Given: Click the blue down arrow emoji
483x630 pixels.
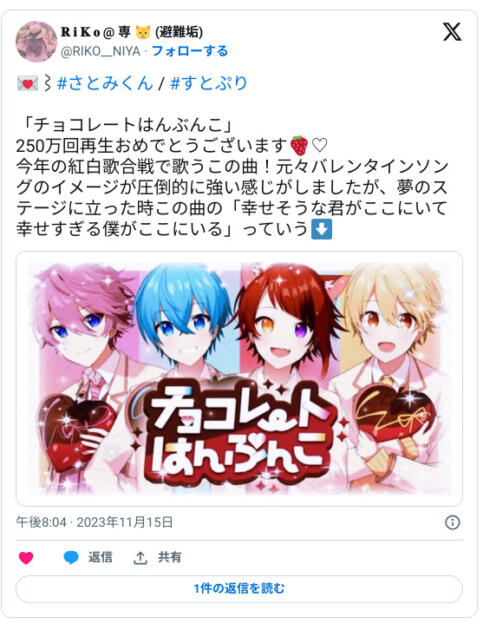Looking at the screenshot, I should (x=322, y=229).
